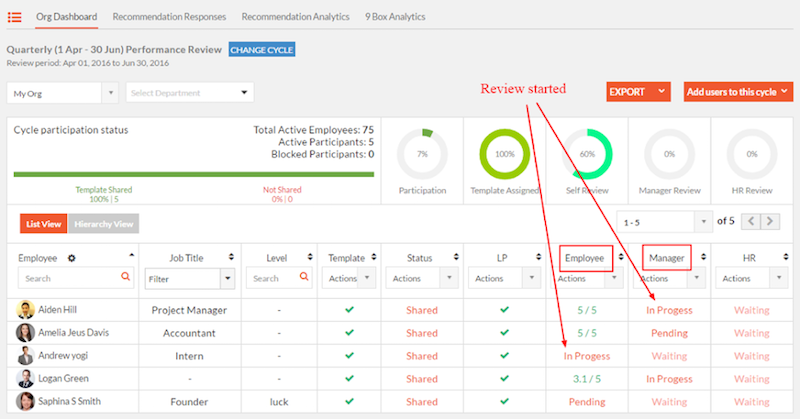This screenshot has width=800, height=419.
Task: Click Andrew yogi's avatar
Action: pos(25,356)
